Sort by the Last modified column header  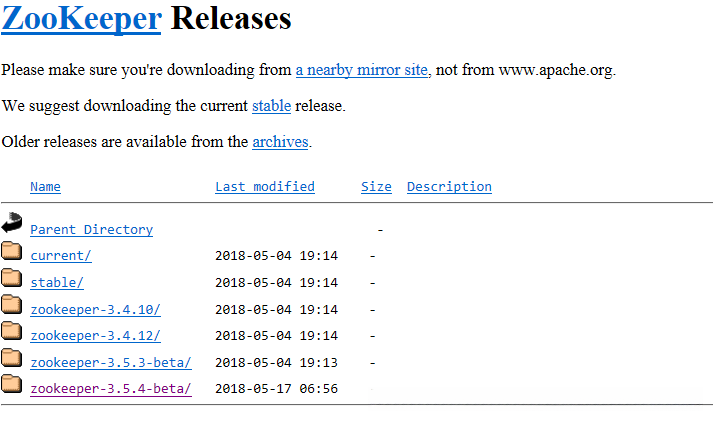click(x=264, y=187)
